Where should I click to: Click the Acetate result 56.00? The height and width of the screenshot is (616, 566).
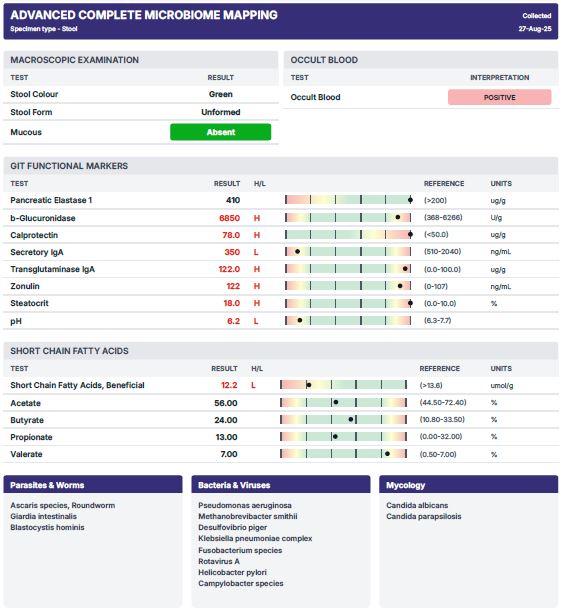[x=226, y=403]
